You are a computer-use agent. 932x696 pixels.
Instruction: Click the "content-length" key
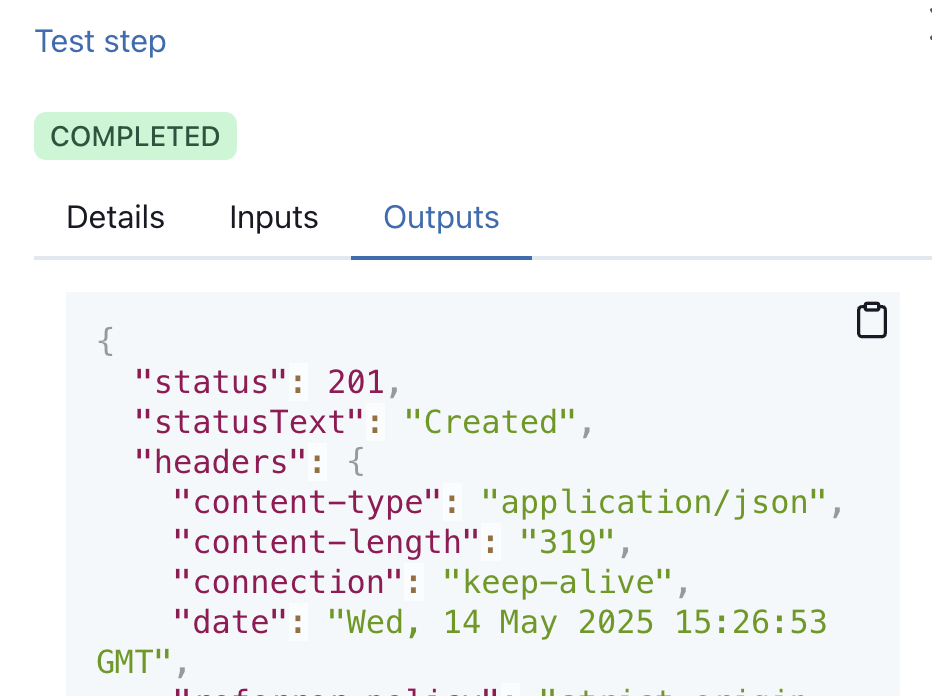tap(326, 542)
